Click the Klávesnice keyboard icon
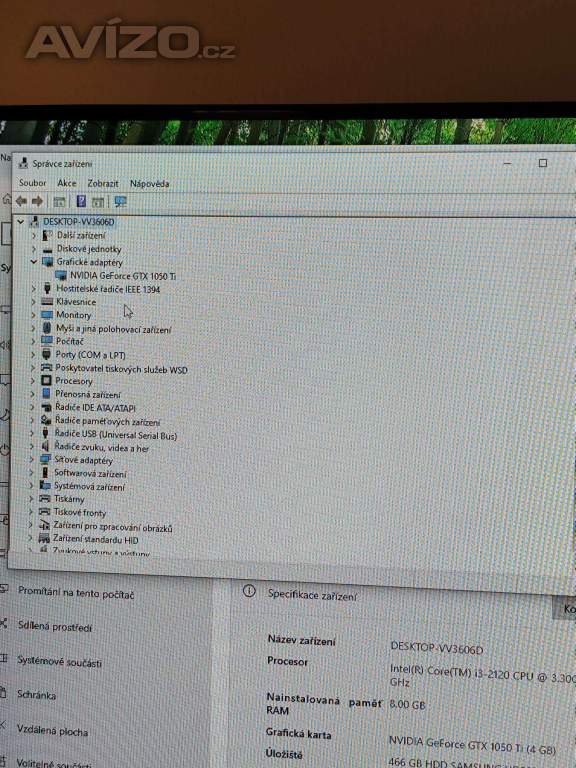576x768 pixels. pos(47,301)
